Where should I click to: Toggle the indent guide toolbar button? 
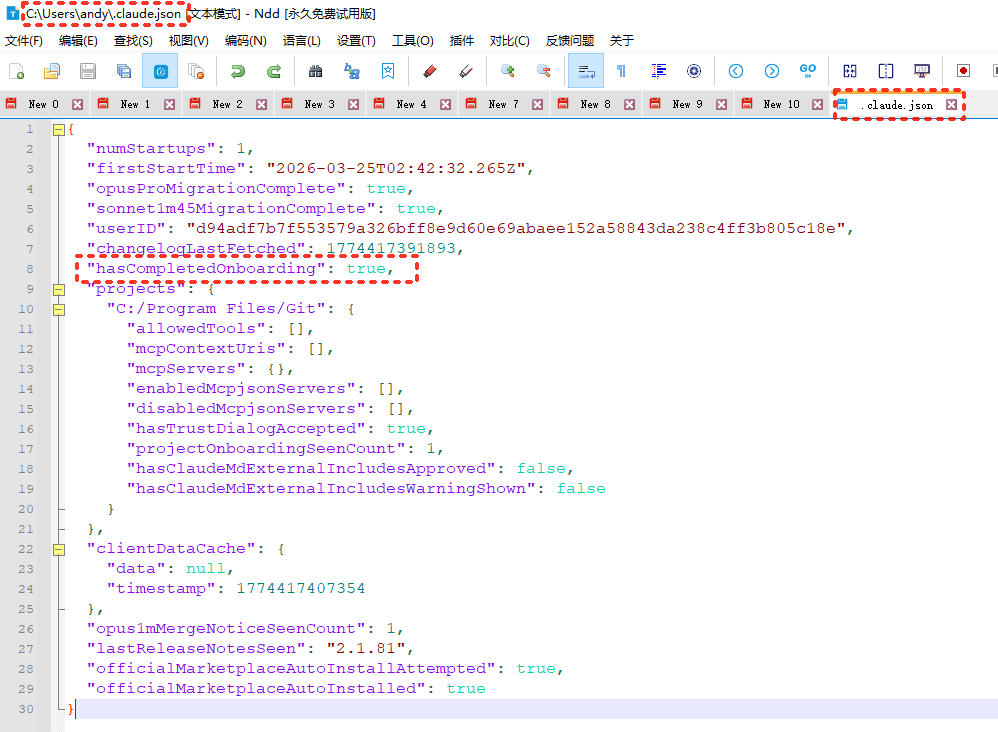pos(658,71)
